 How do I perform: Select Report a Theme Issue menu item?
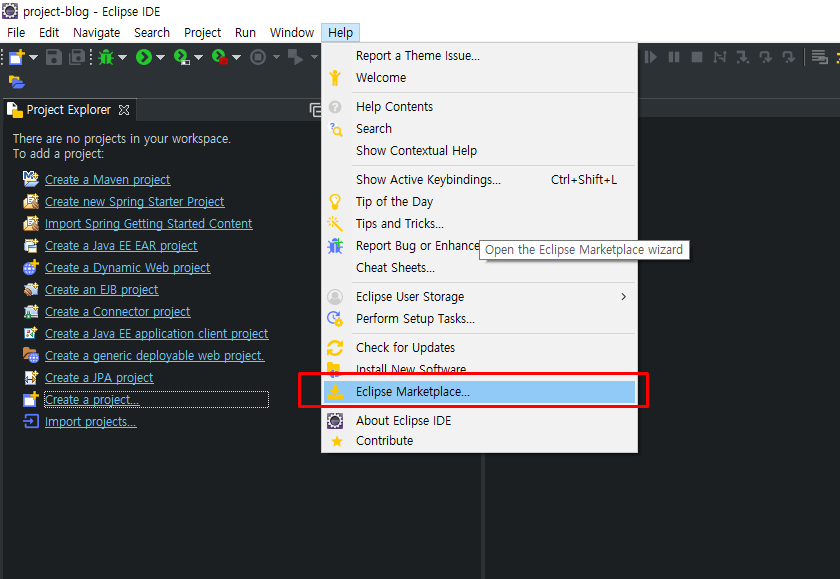coord(479,56)
